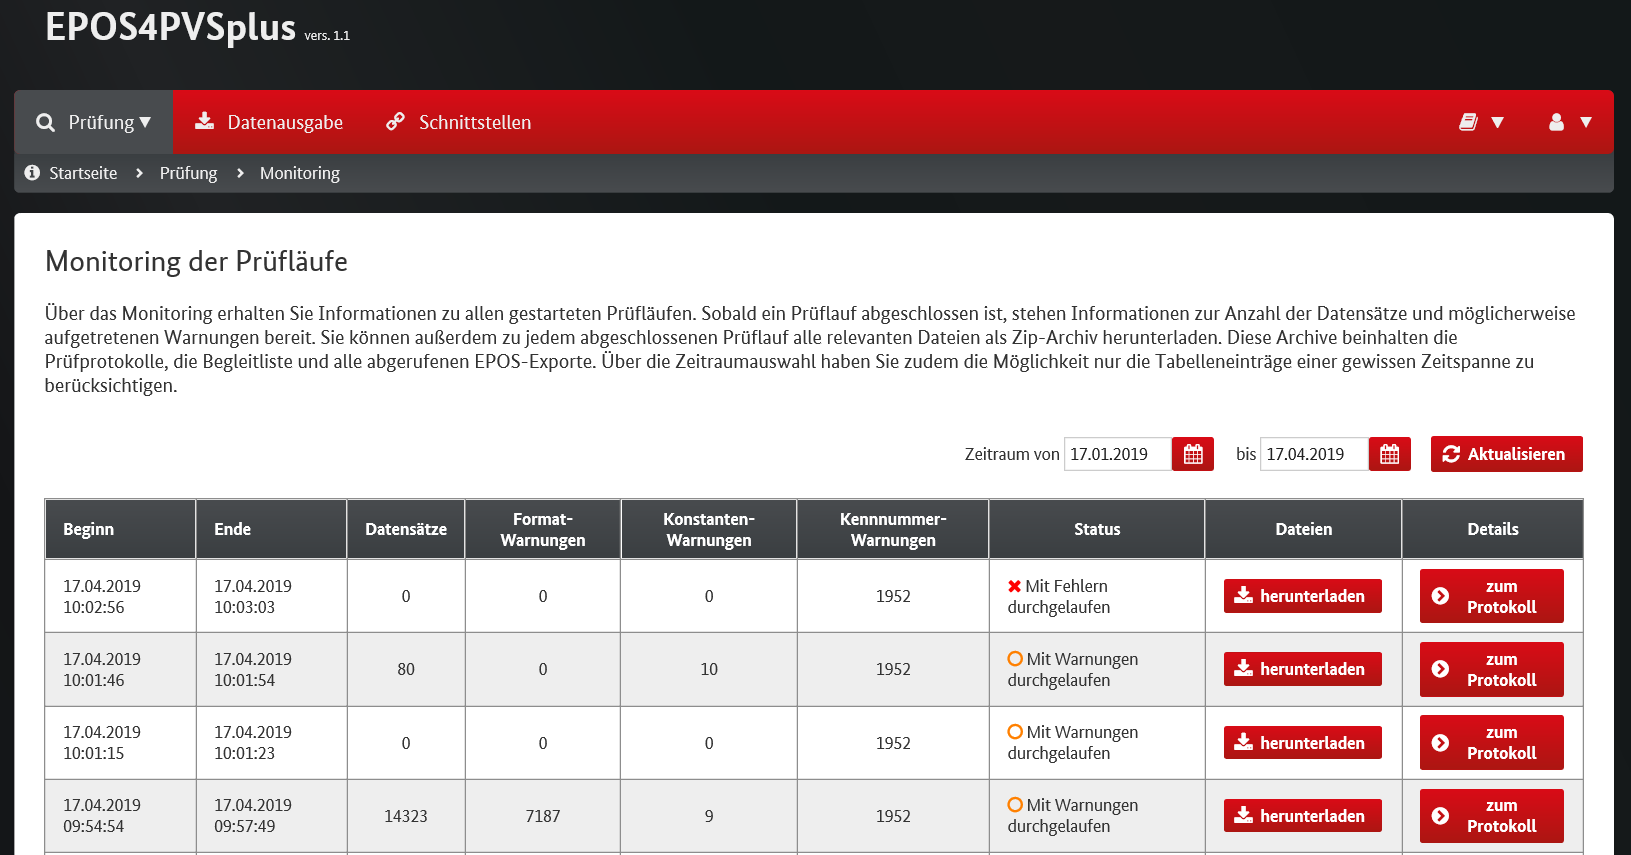Viewport: 1631px width, 855px height.
Task: Open calendar picker for start date
Action: point(1193,454)
